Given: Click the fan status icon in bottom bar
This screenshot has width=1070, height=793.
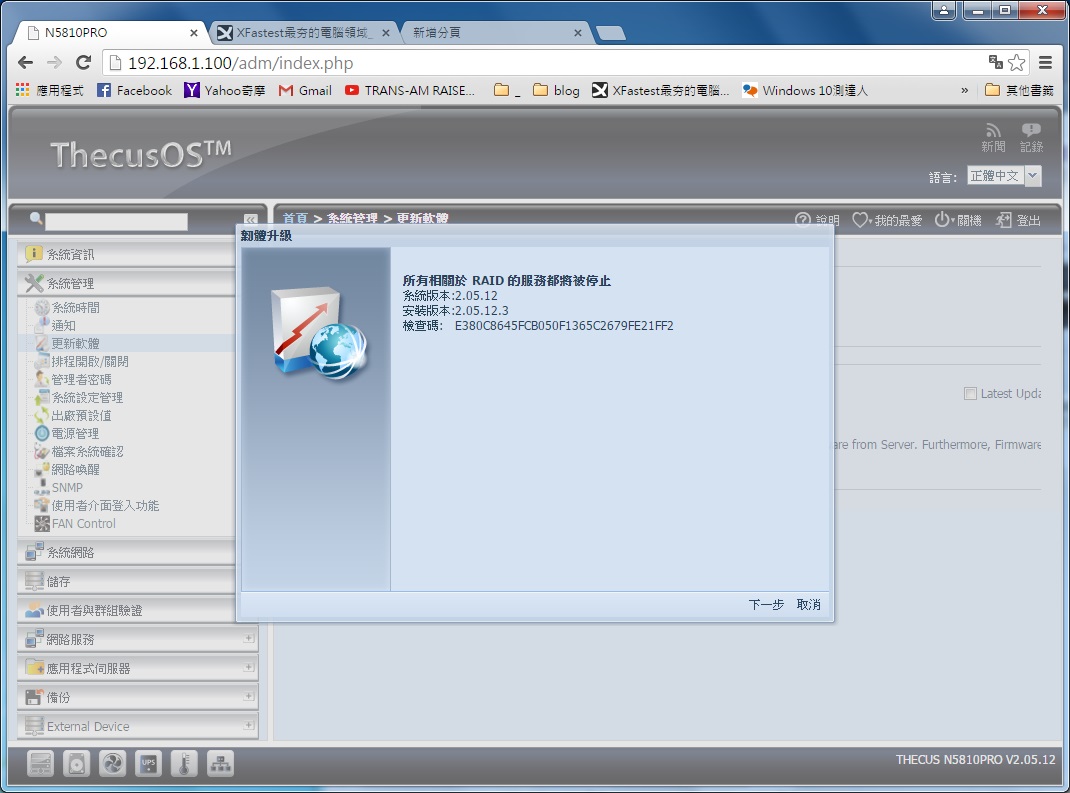Looking at the screenshot, I should 112,764.
